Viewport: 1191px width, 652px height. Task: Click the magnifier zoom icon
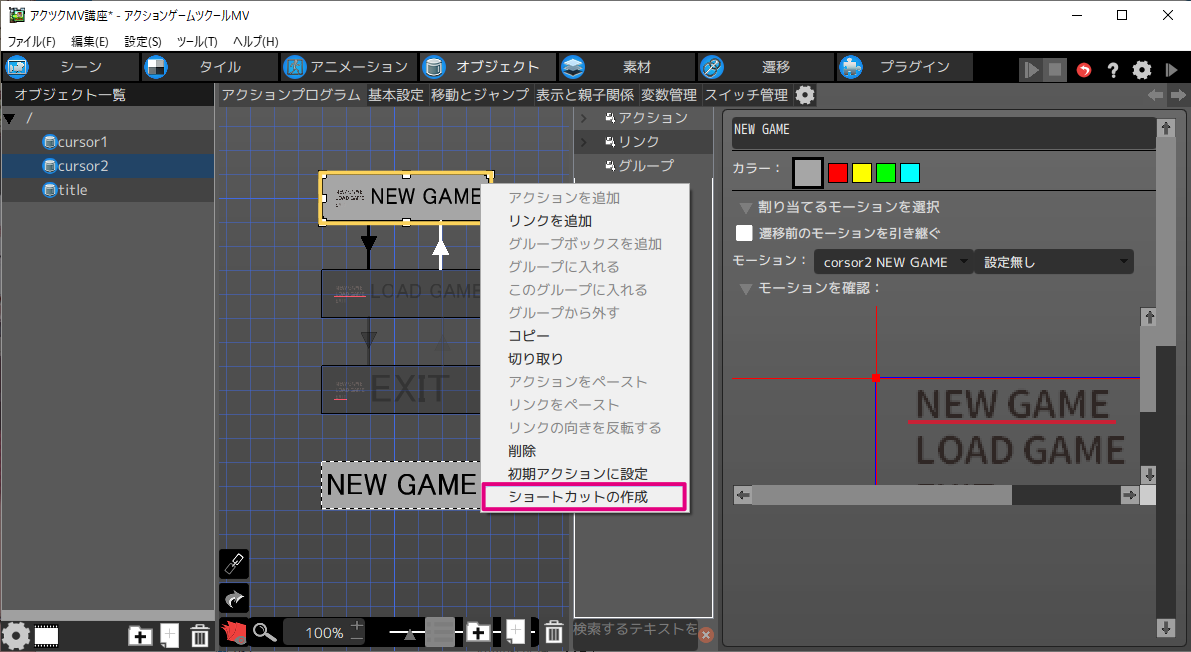pyautogui.click(x=264, y=632)
